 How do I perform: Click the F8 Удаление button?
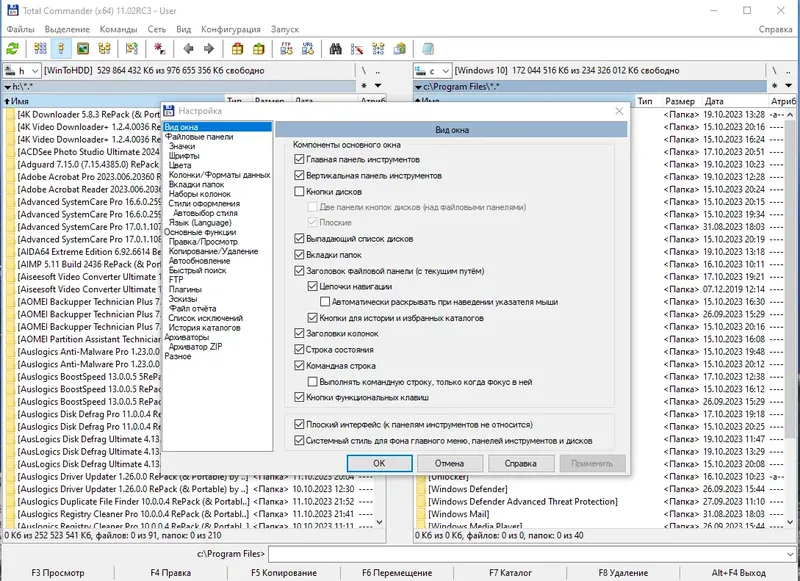click(623, 573)
